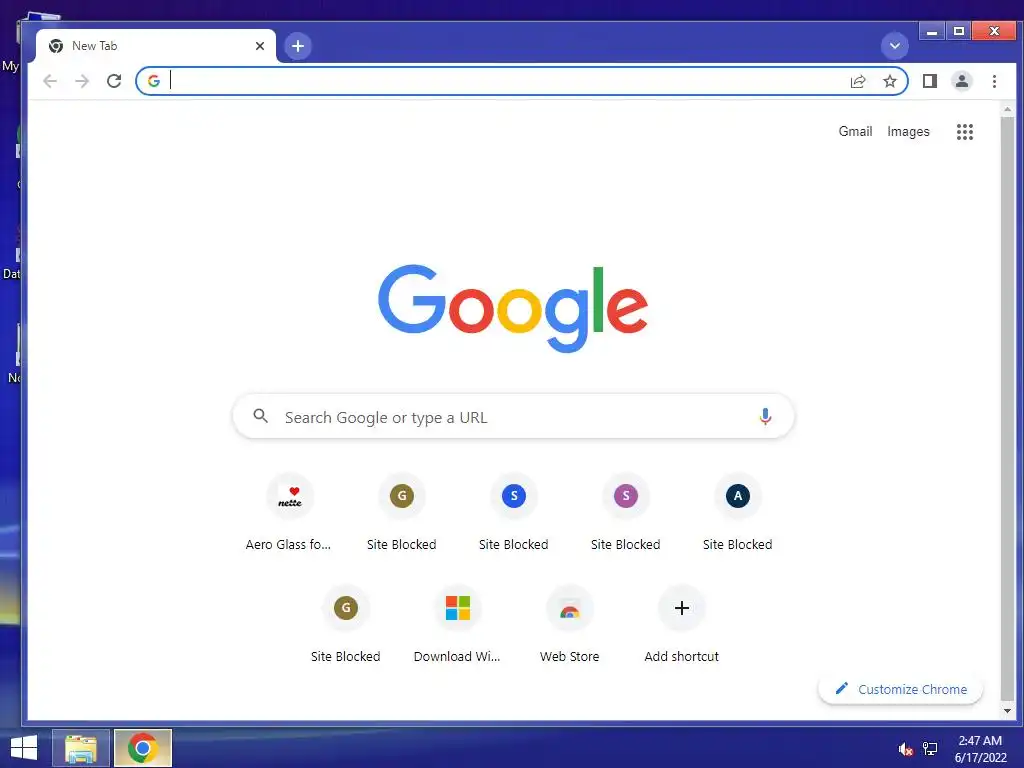Click the Chrome taskbar icon
This screenshot has height=768, width=1024.
coord(143,748)
